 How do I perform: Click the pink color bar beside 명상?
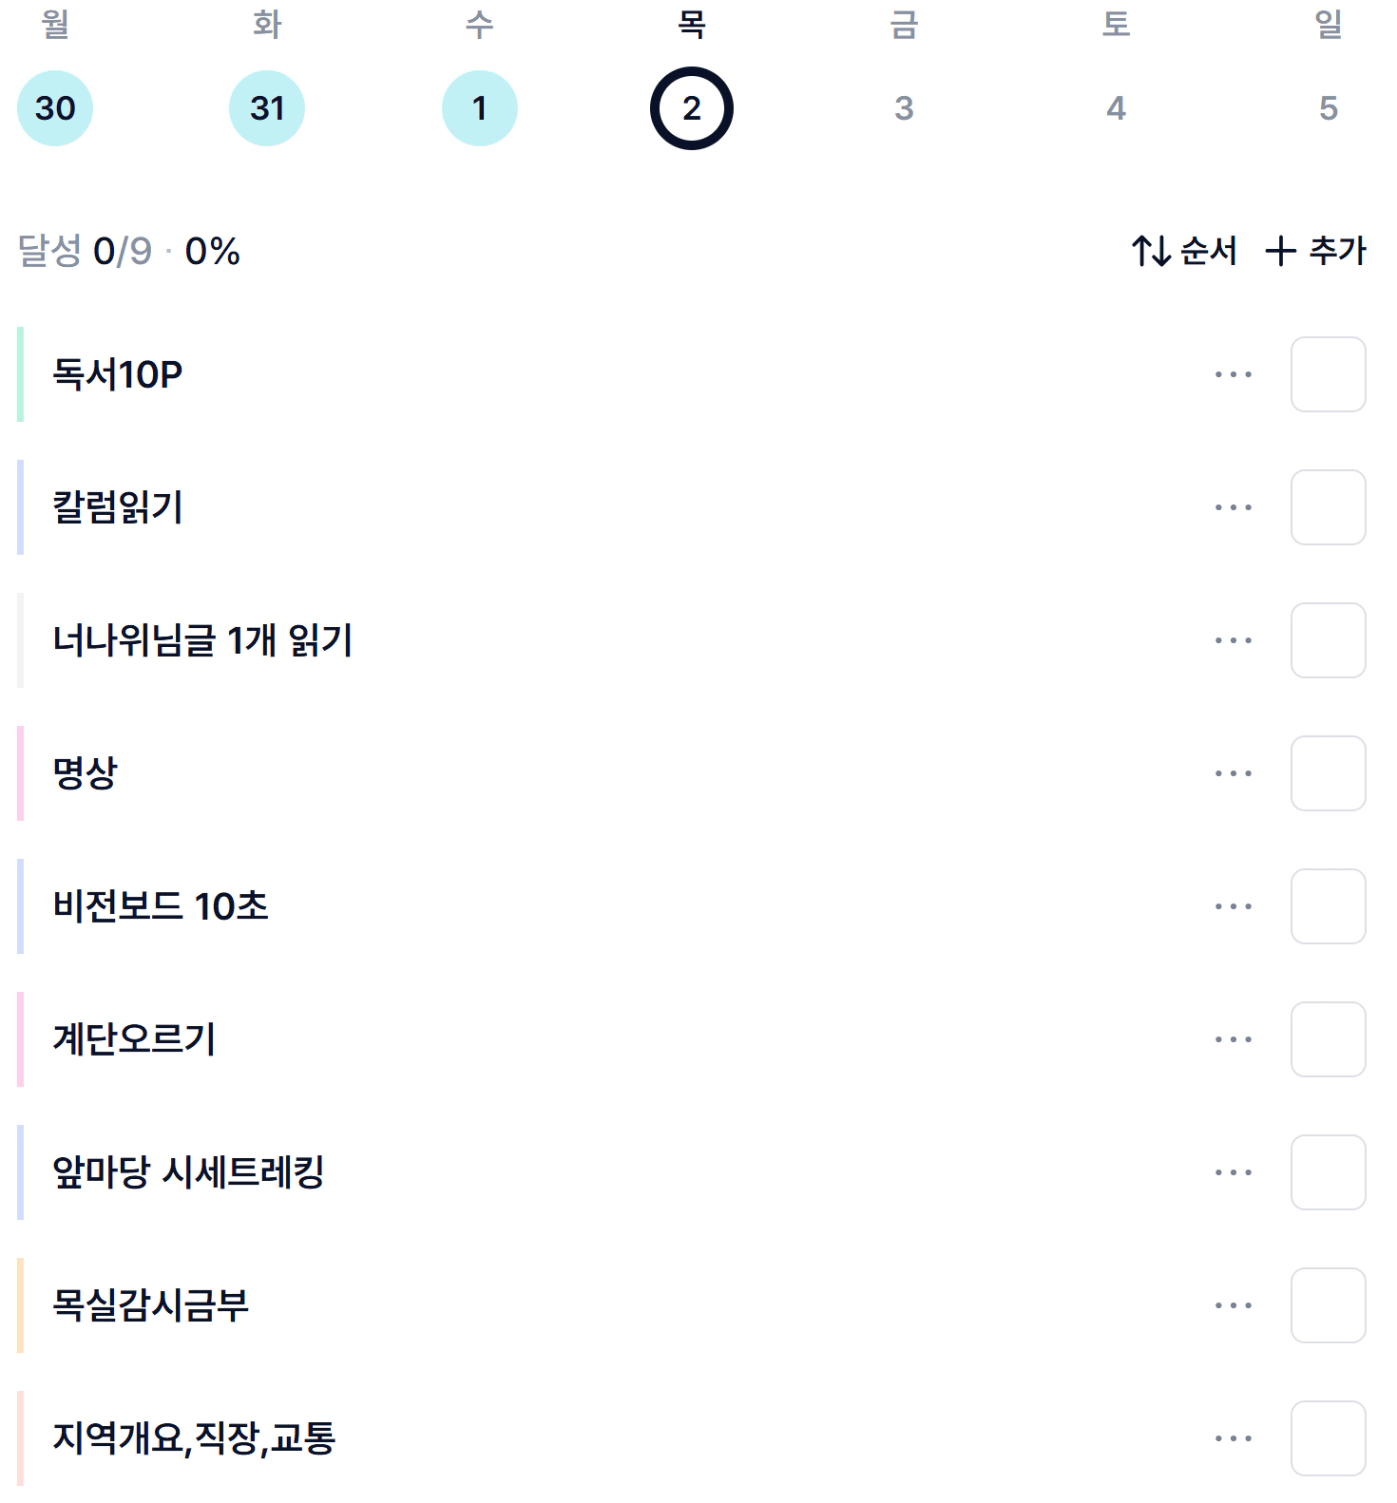20,774
